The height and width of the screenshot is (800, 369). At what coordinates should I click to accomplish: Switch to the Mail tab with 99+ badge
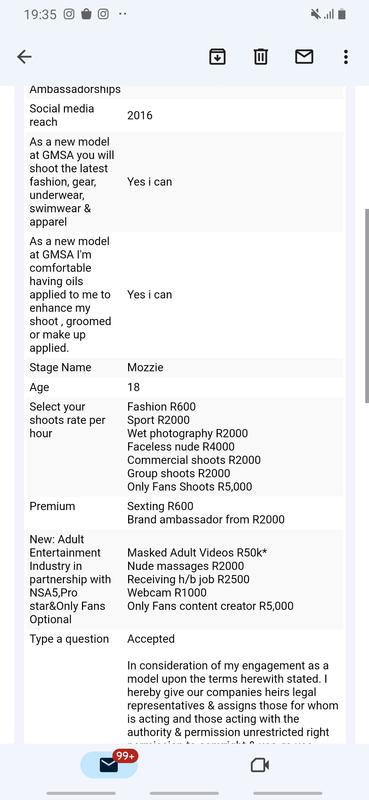[109, 765]
